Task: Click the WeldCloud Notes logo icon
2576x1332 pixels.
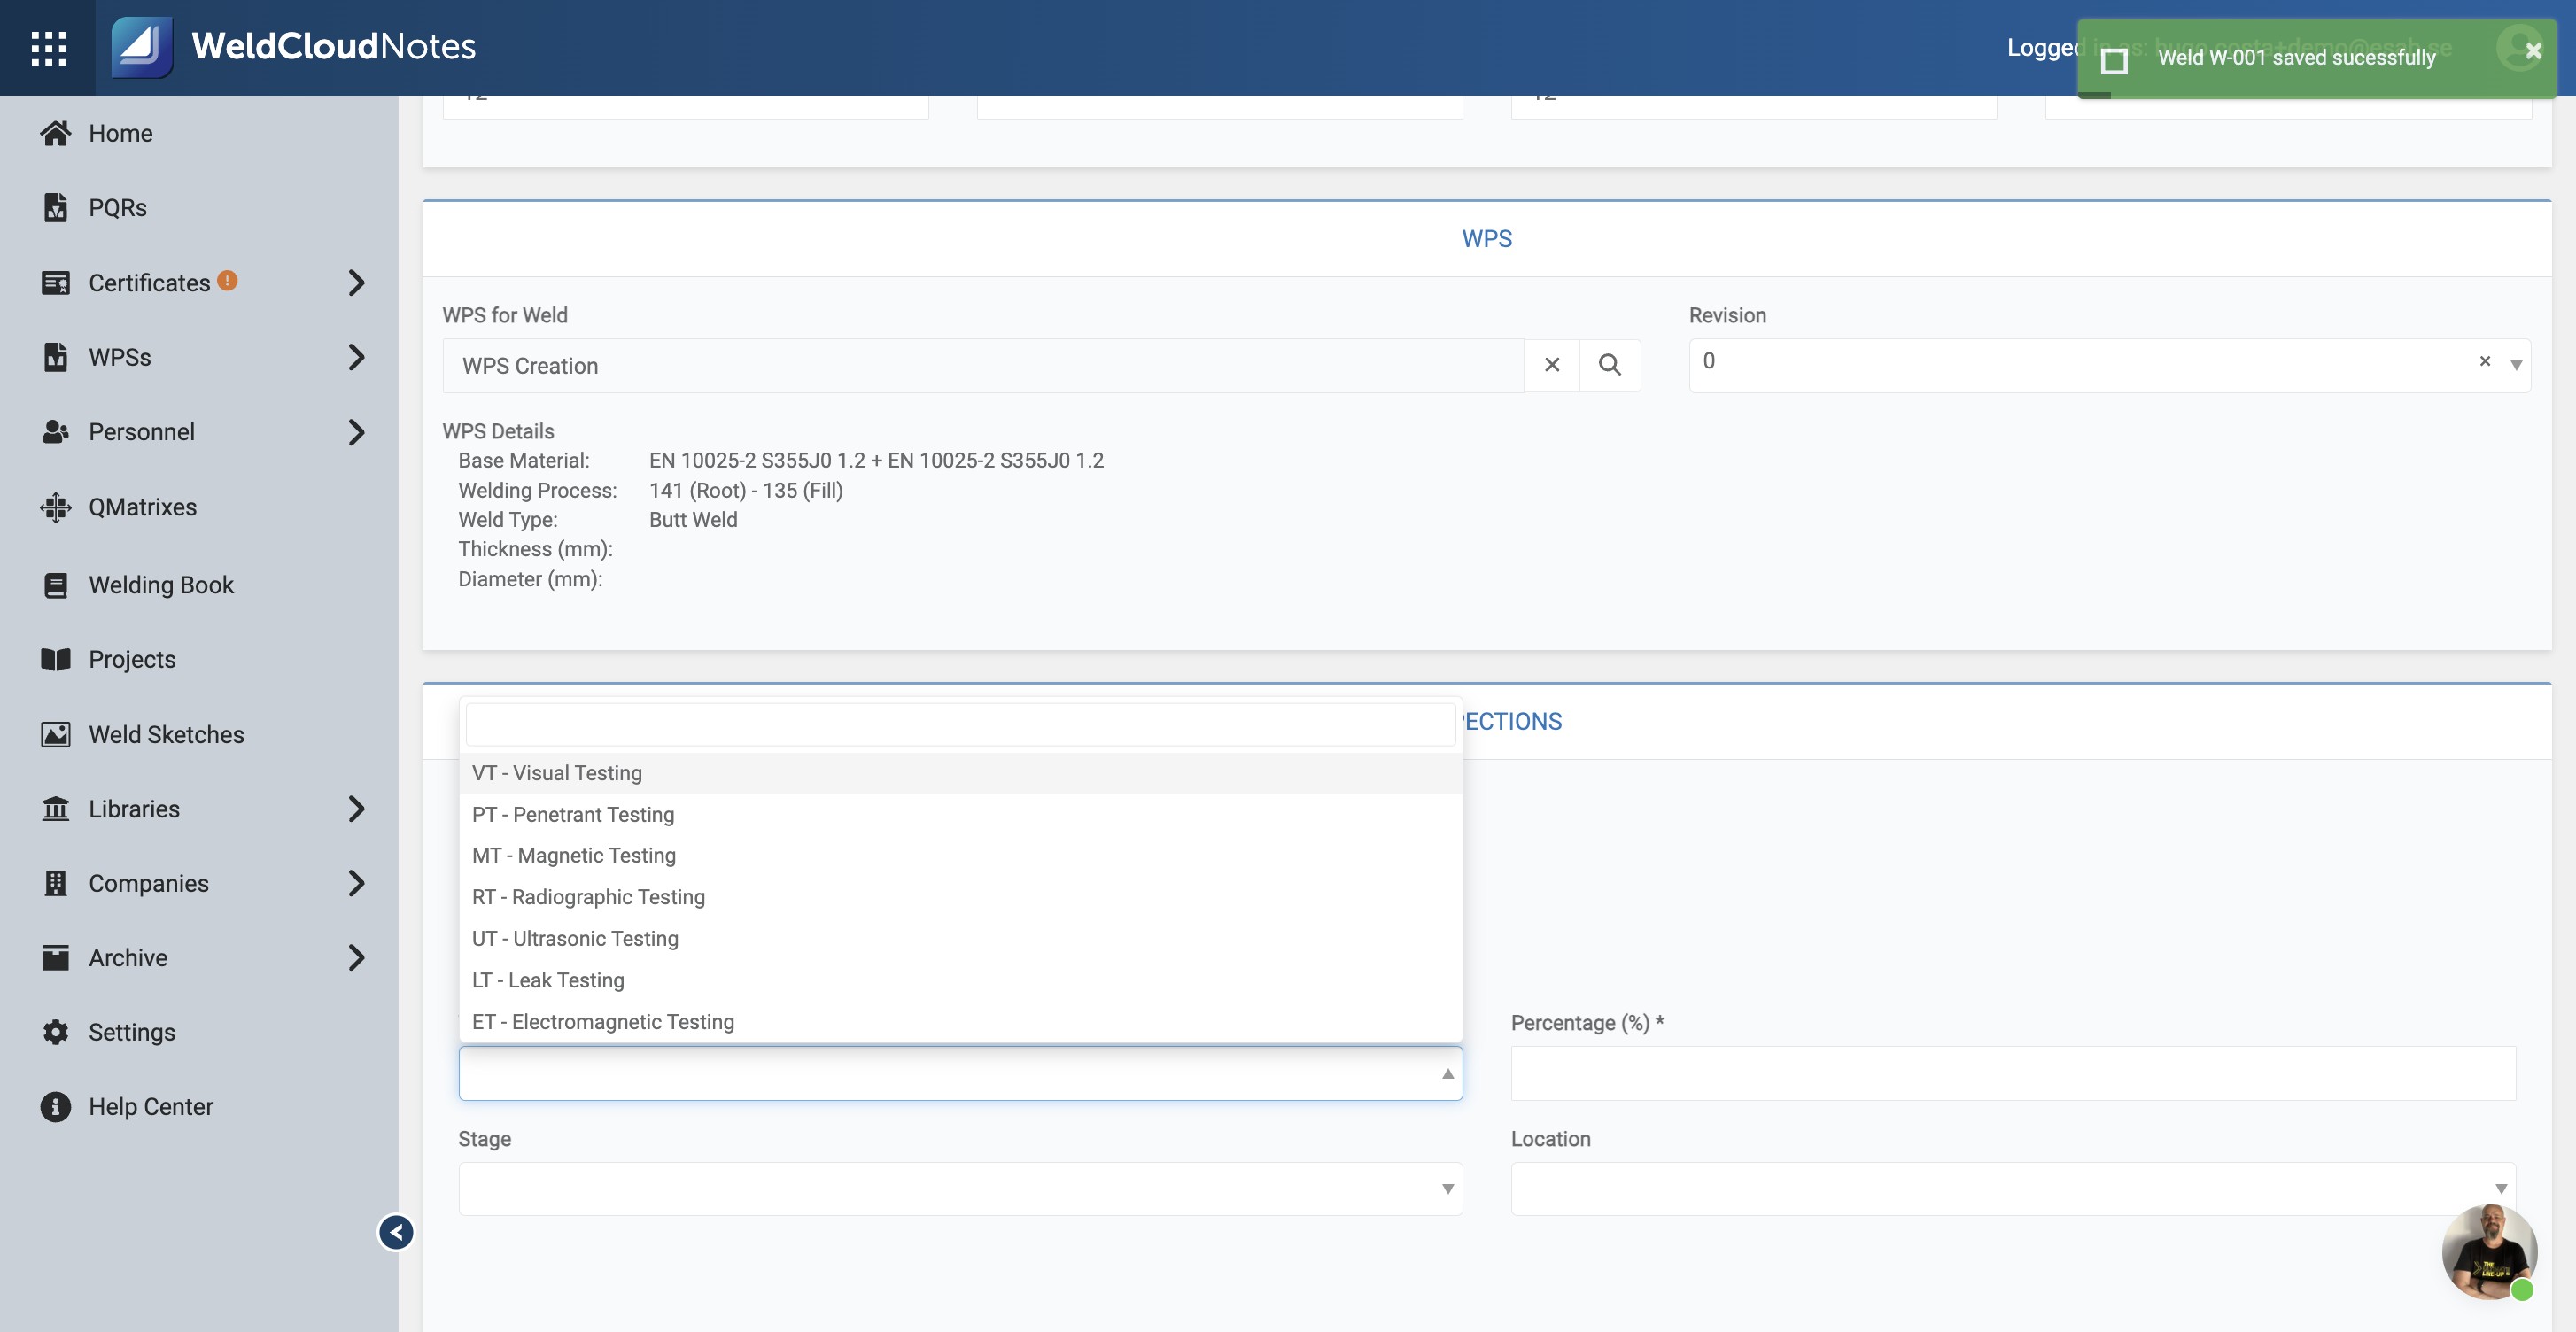Action: 141,47
